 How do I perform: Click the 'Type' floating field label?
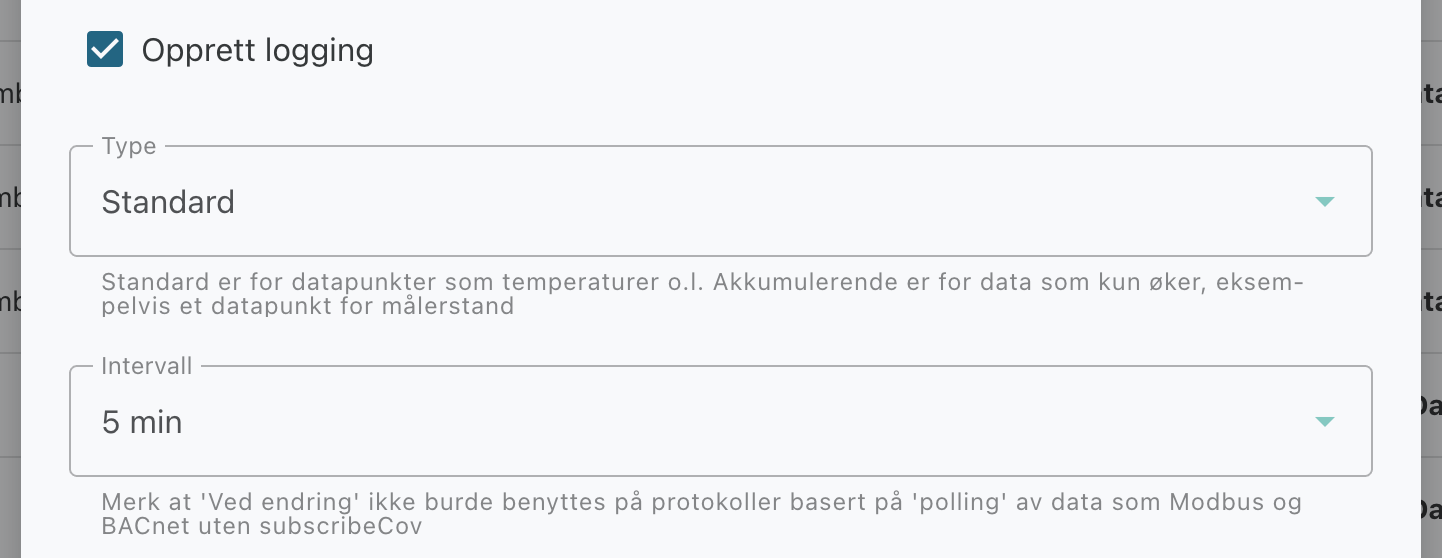129,146
